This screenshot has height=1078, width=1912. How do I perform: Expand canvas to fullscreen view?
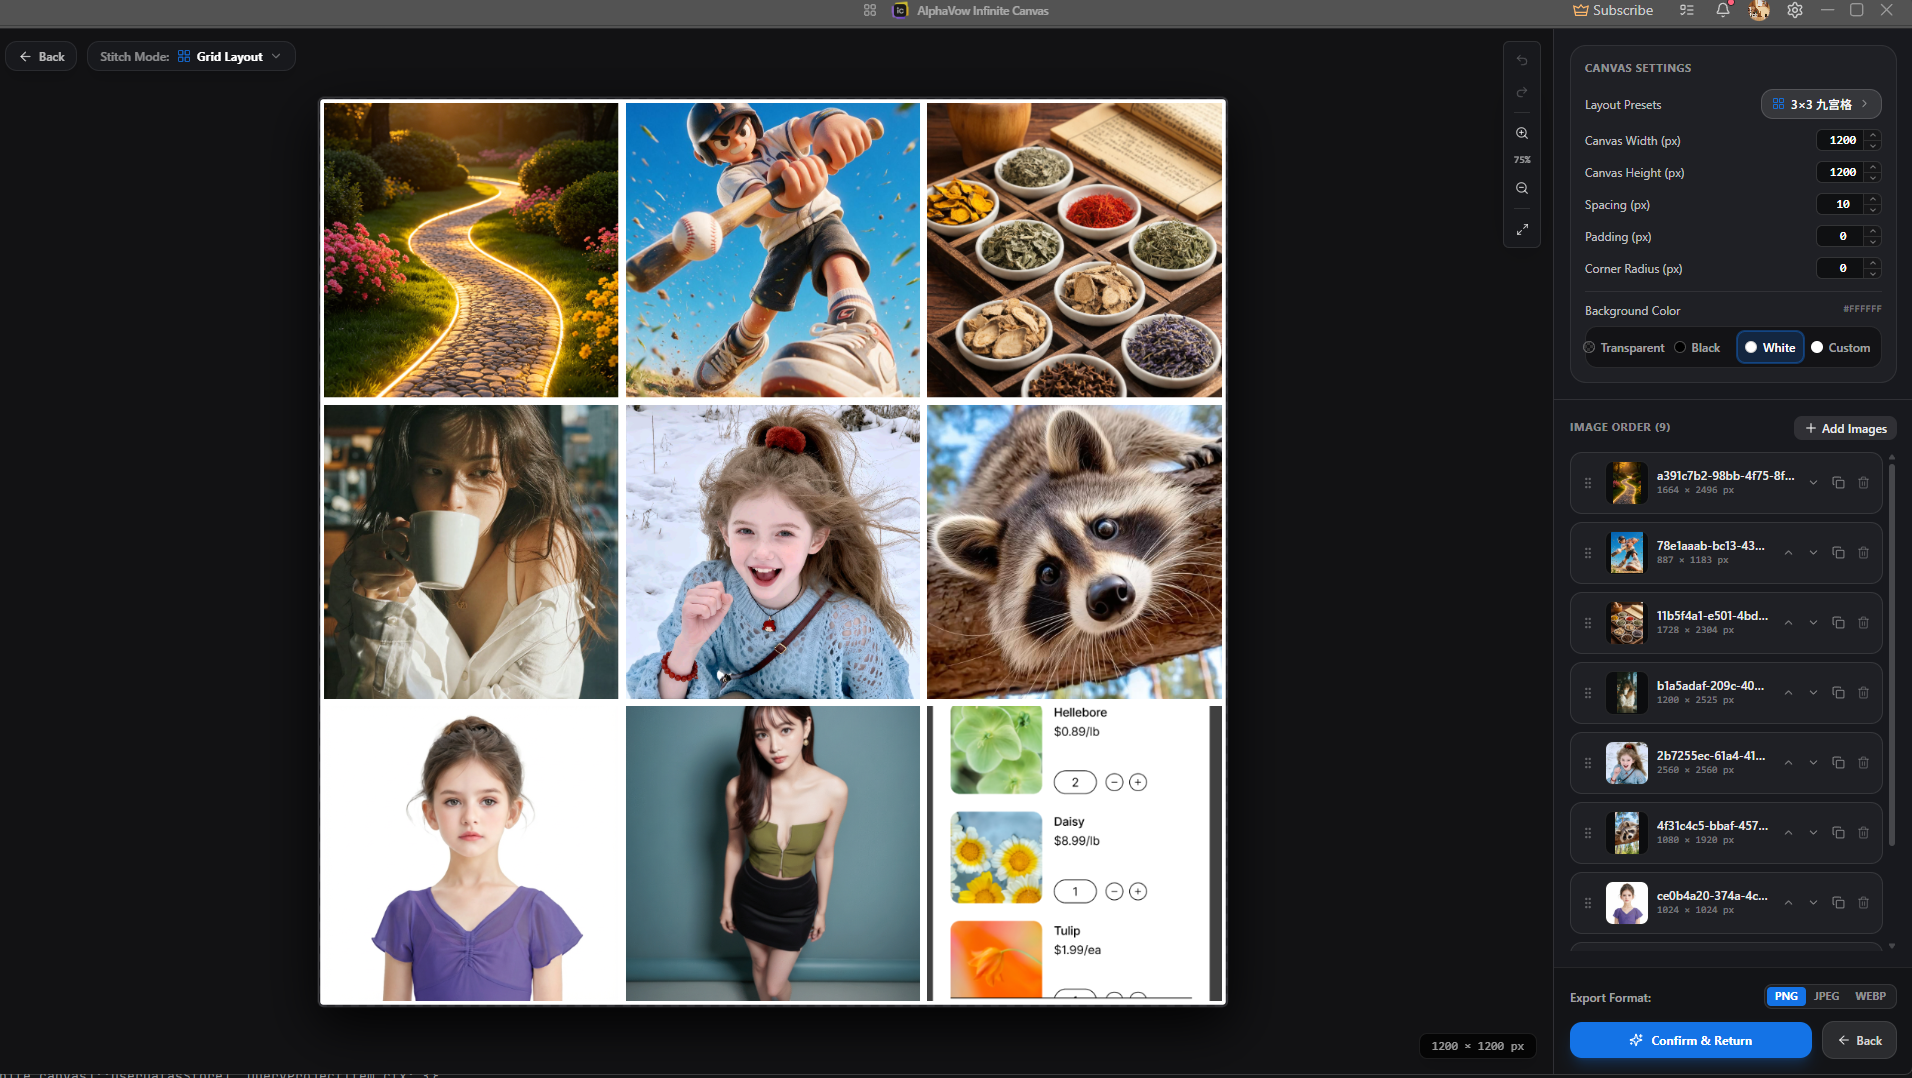1522,229
